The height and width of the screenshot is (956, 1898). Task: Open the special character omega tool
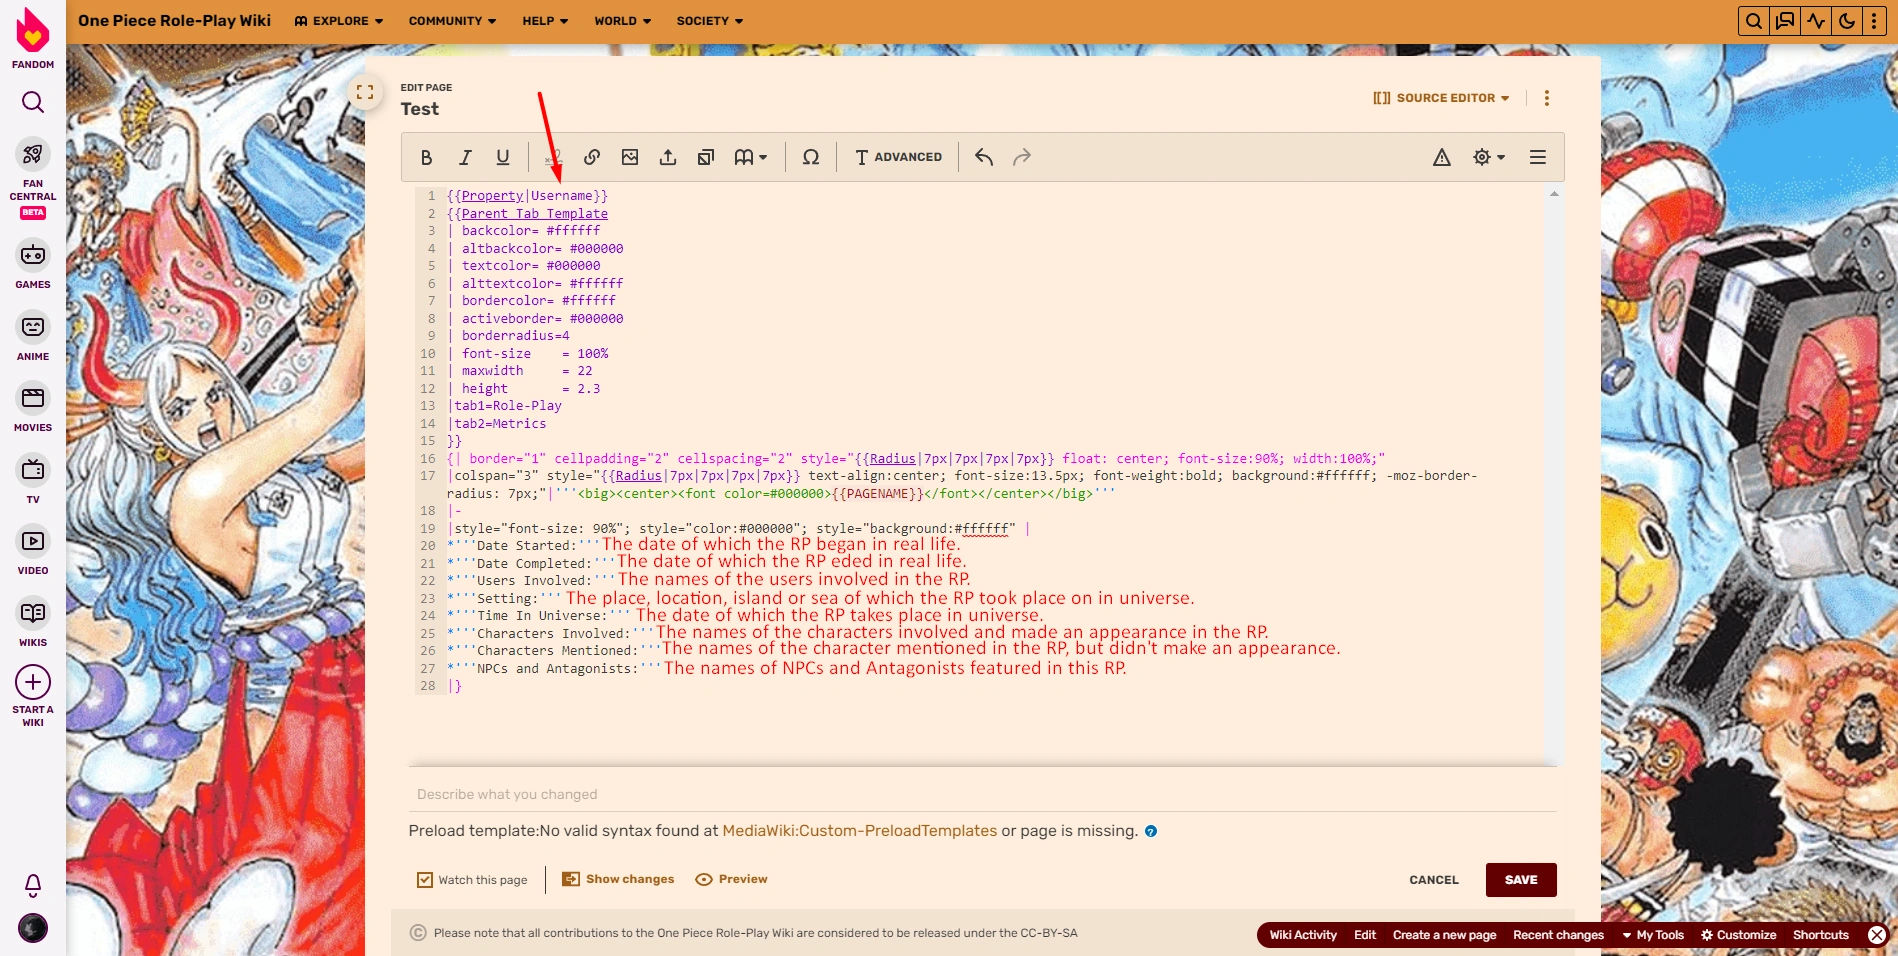811,157
